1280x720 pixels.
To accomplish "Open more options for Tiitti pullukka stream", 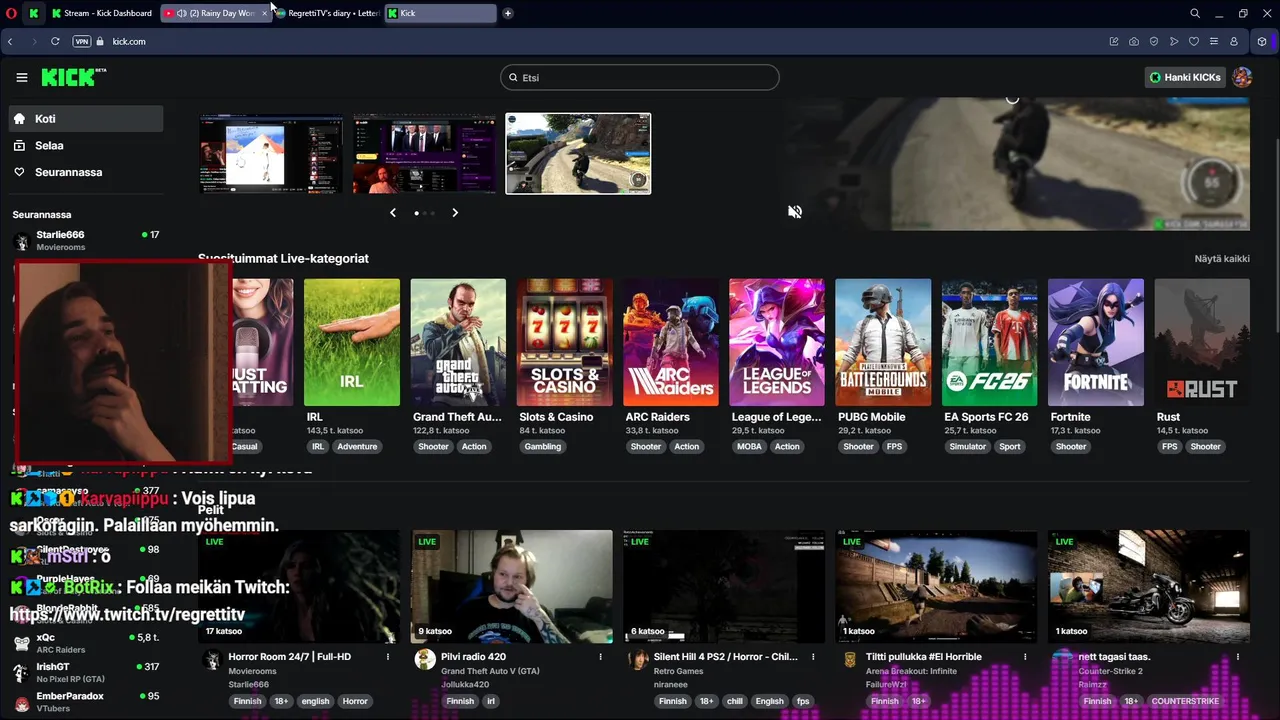I will tap(1025, 657).
